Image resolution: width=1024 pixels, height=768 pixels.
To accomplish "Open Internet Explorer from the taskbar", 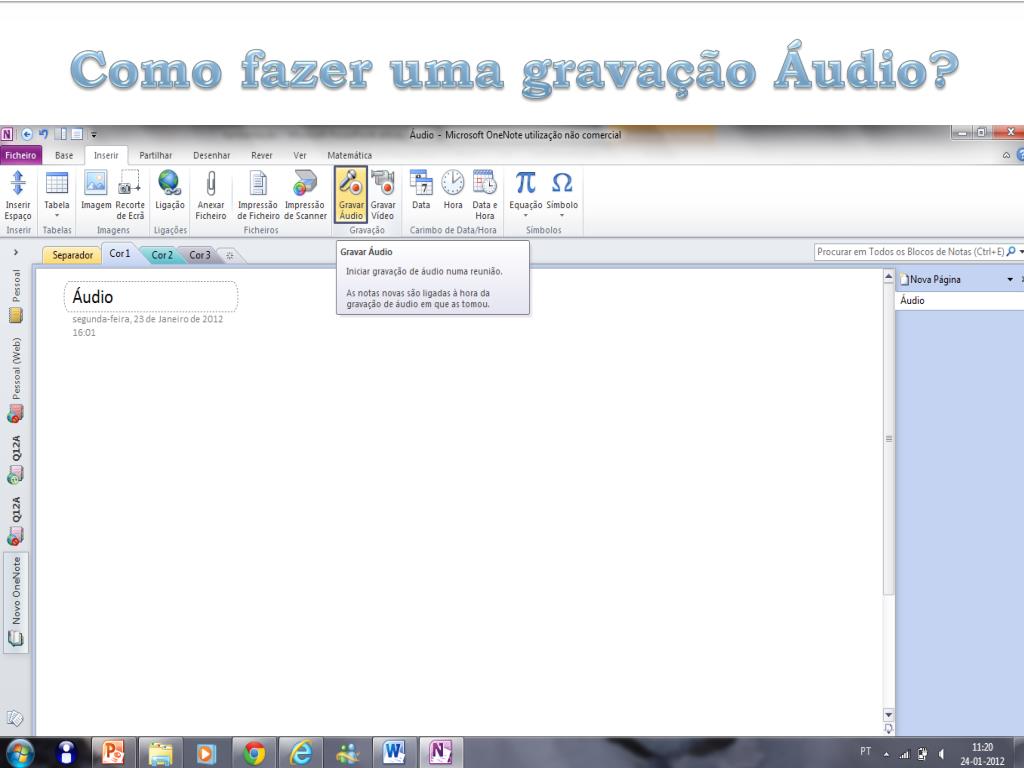I will 301,753.
